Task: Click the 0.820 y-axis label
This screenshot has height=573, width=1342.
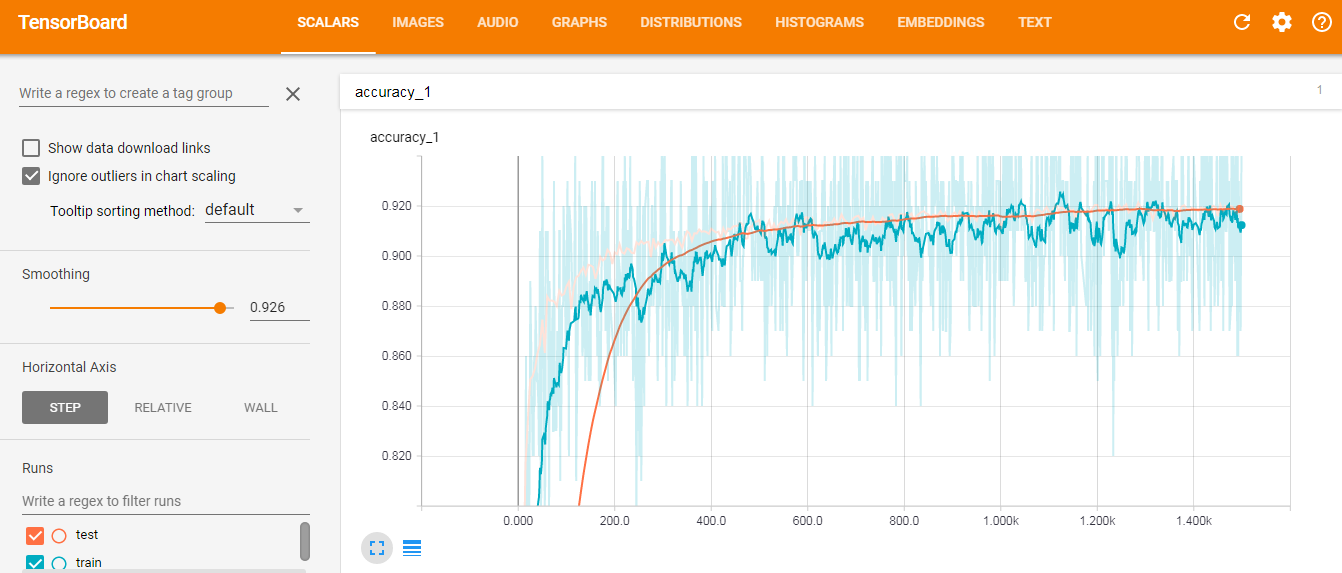Action: click(x=396, y=456)
